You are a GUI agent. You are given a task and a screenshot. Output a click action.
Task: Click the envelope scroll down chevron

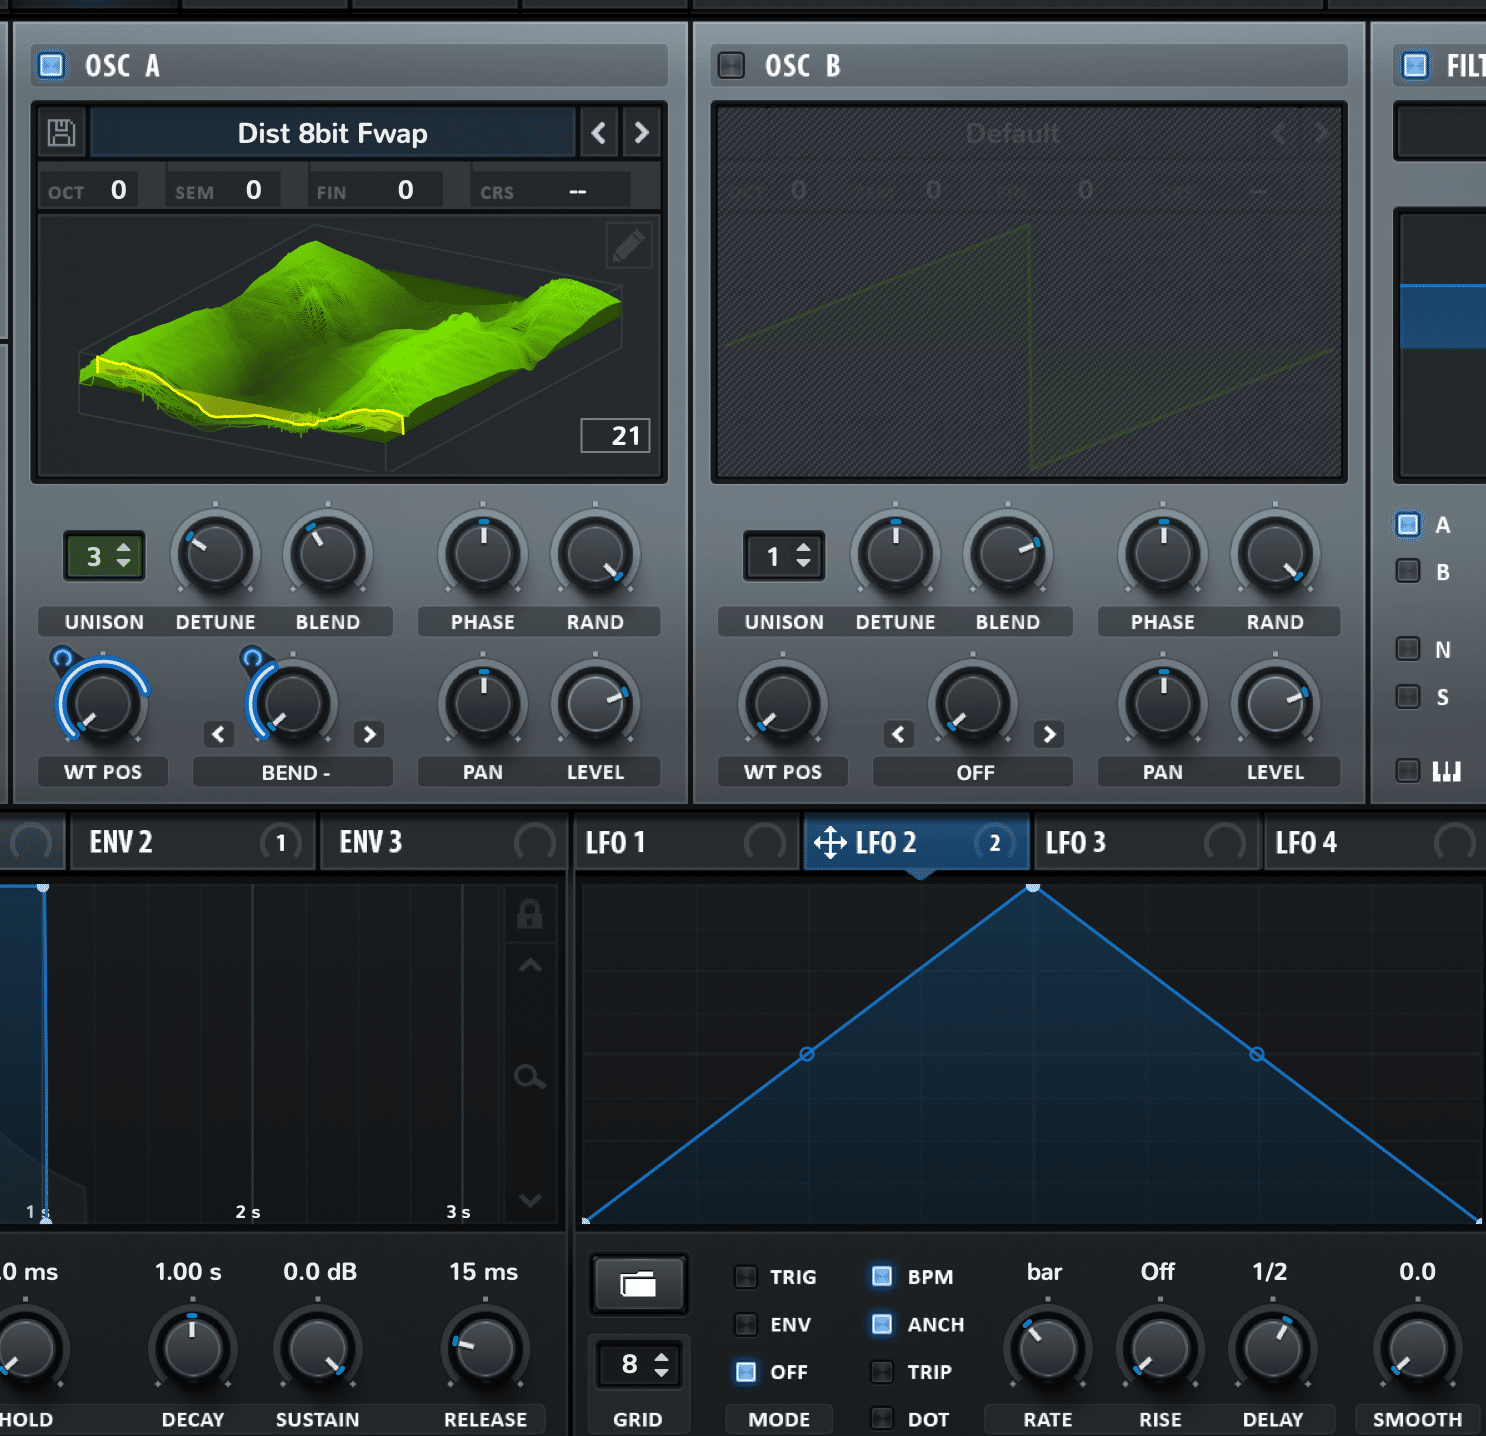pyautogui.click(x=531, y=1200)
